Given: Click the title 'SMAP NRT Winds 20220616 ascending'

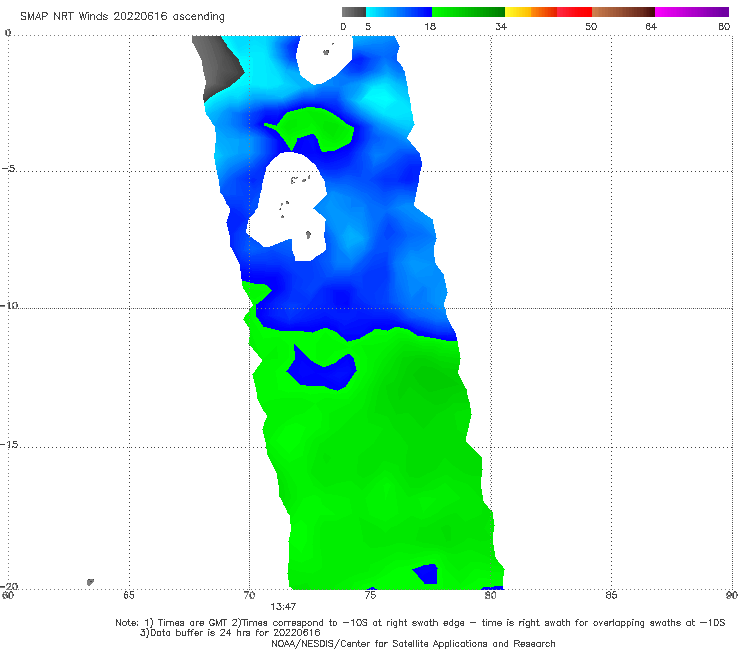Looking at the screenshot, I should click(x=122, y=16).
